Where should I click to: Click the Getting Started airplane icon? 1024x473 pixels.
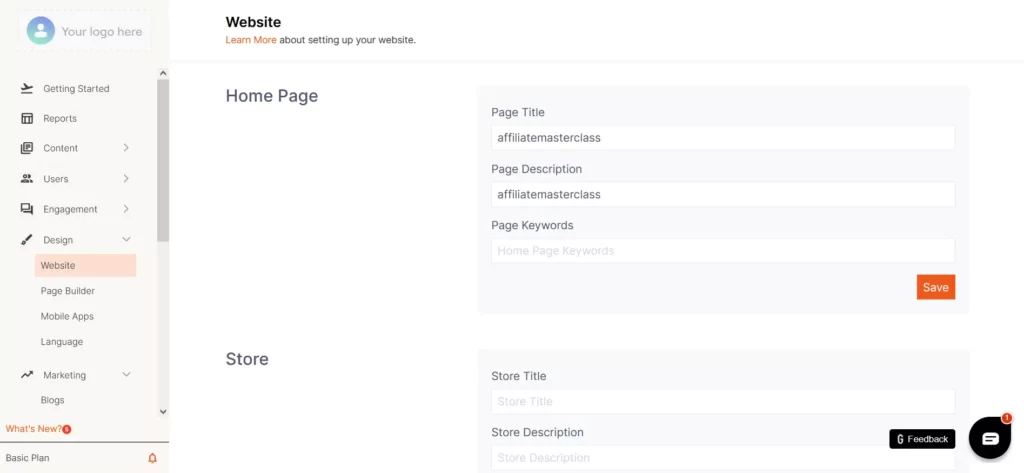(27, 88)
